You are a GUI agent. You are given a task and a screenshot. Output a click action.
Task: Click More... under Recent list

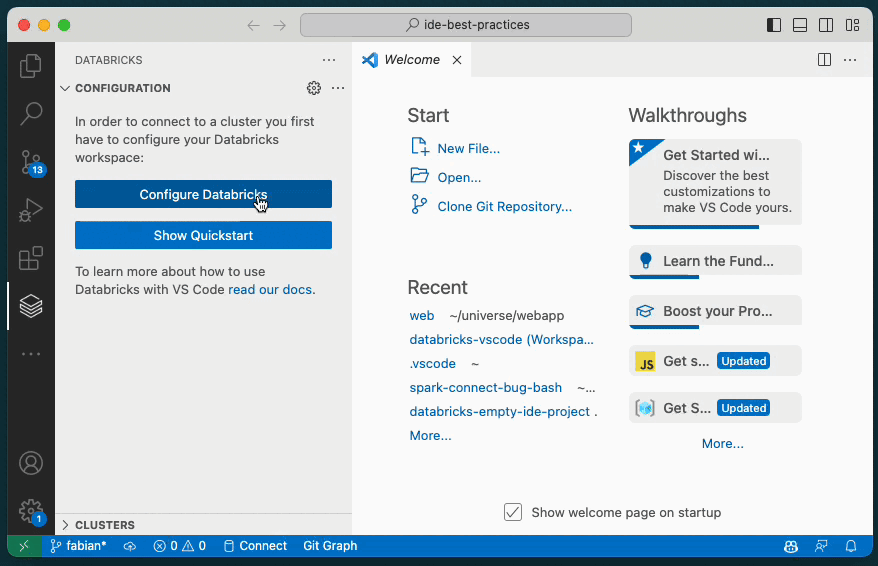(x=430, y=436)
